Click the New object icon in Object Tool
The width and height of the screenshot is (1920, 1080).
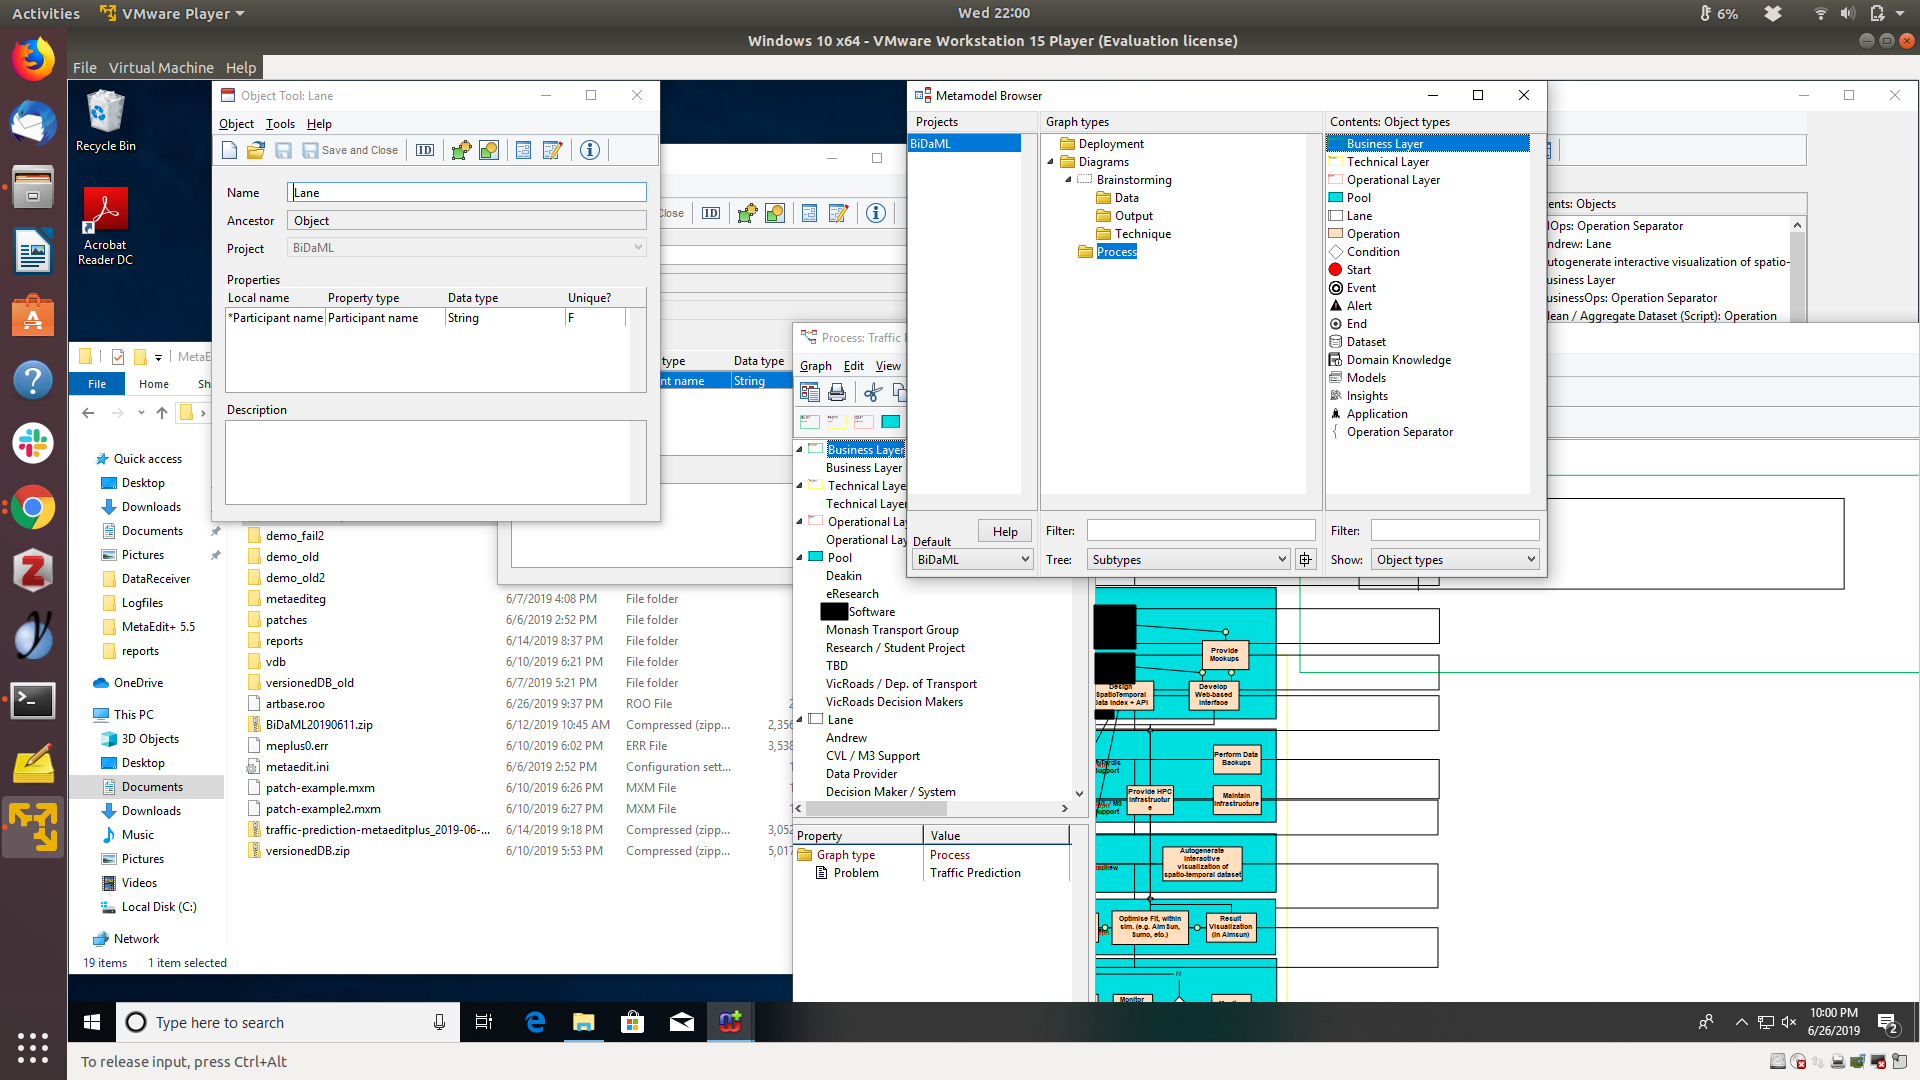pos(229,150)
